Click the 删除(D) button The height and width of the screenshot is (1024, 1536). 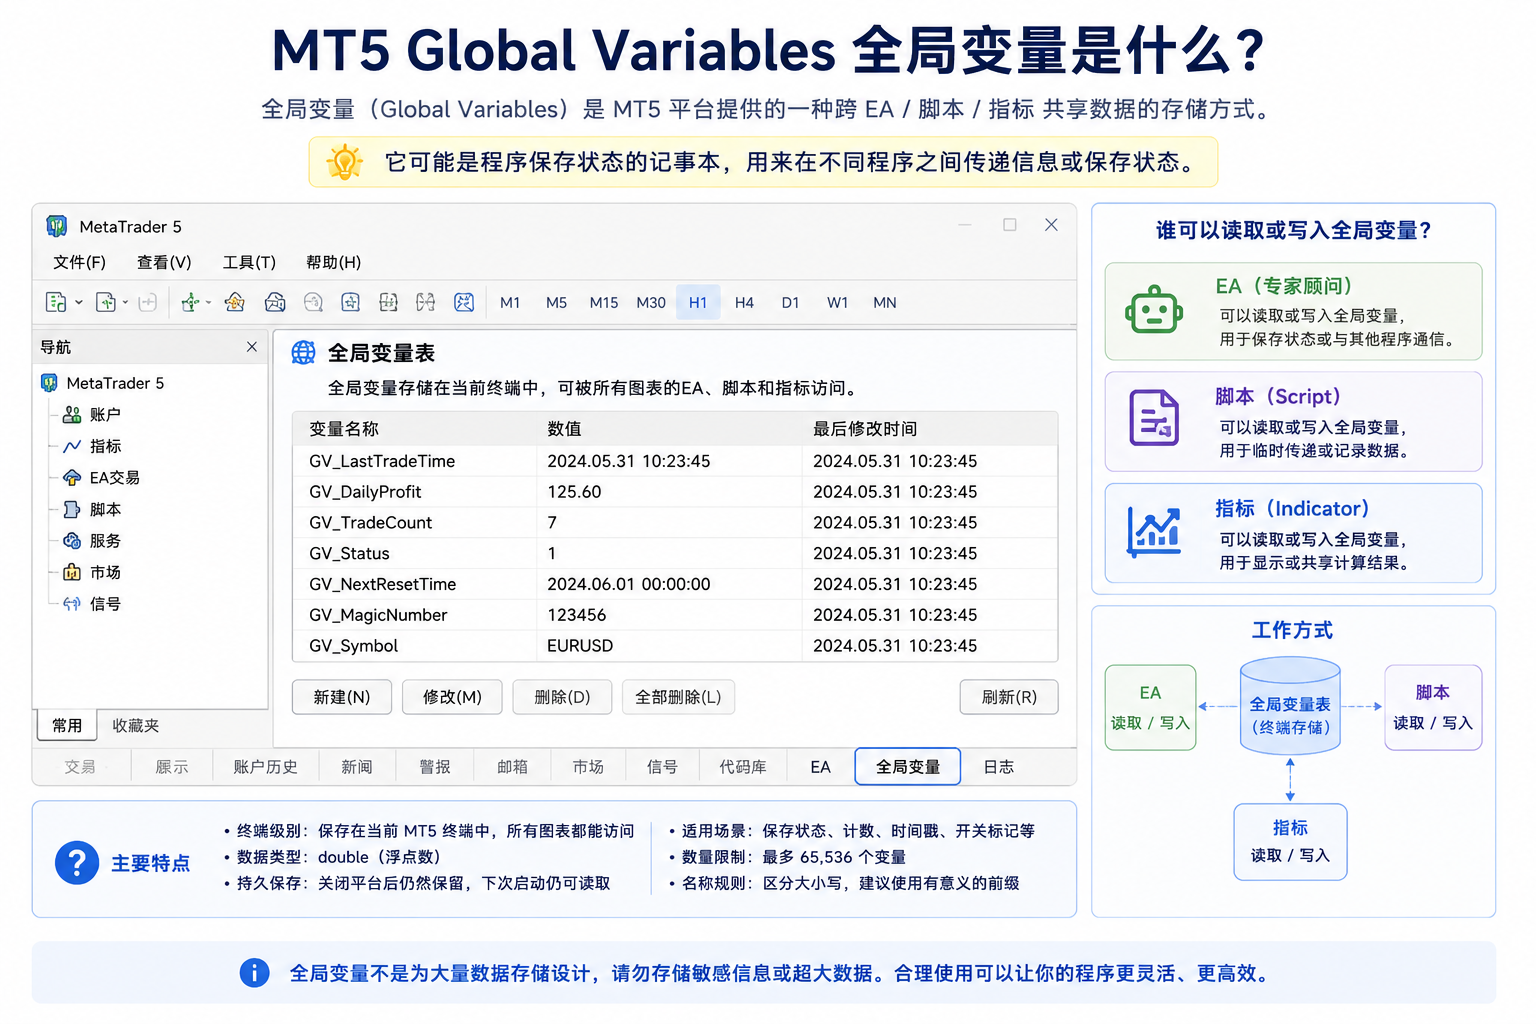[x=562, y=697]
